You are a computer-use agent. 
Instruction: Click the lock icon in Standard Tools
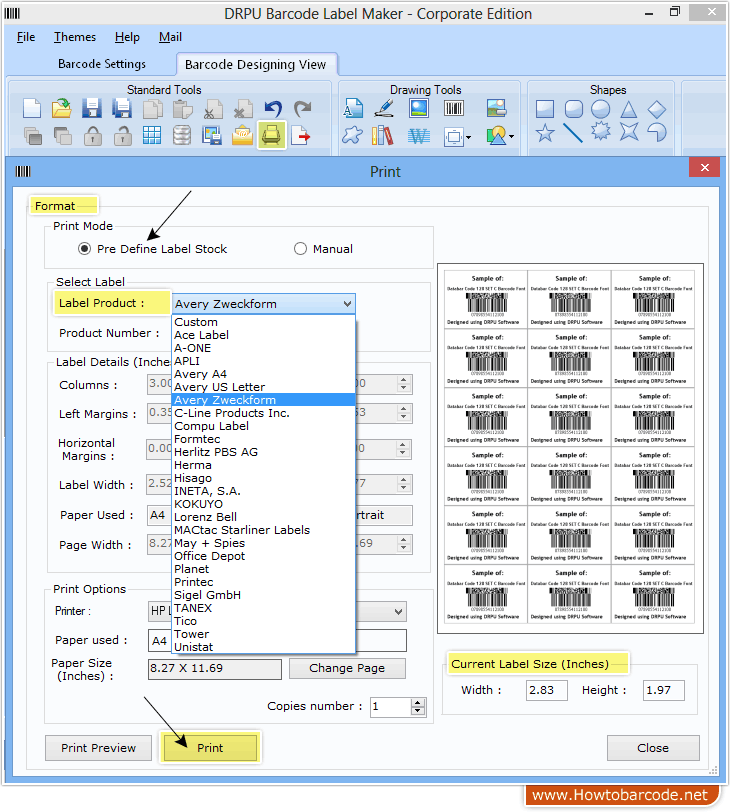(x=93, y=136)
